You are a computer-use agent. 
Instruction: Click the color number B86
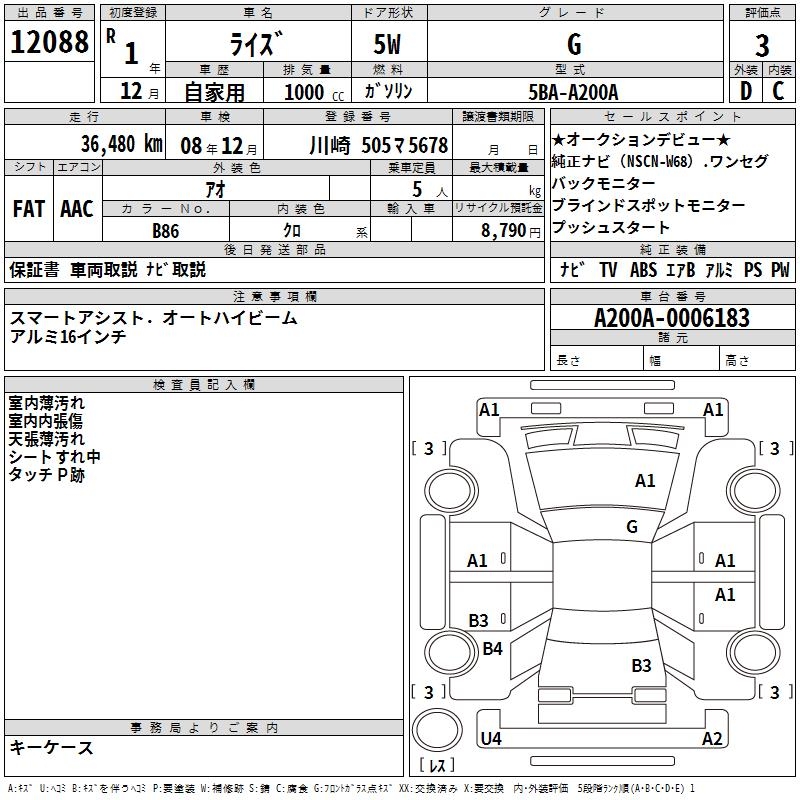[x=165, y=231]
